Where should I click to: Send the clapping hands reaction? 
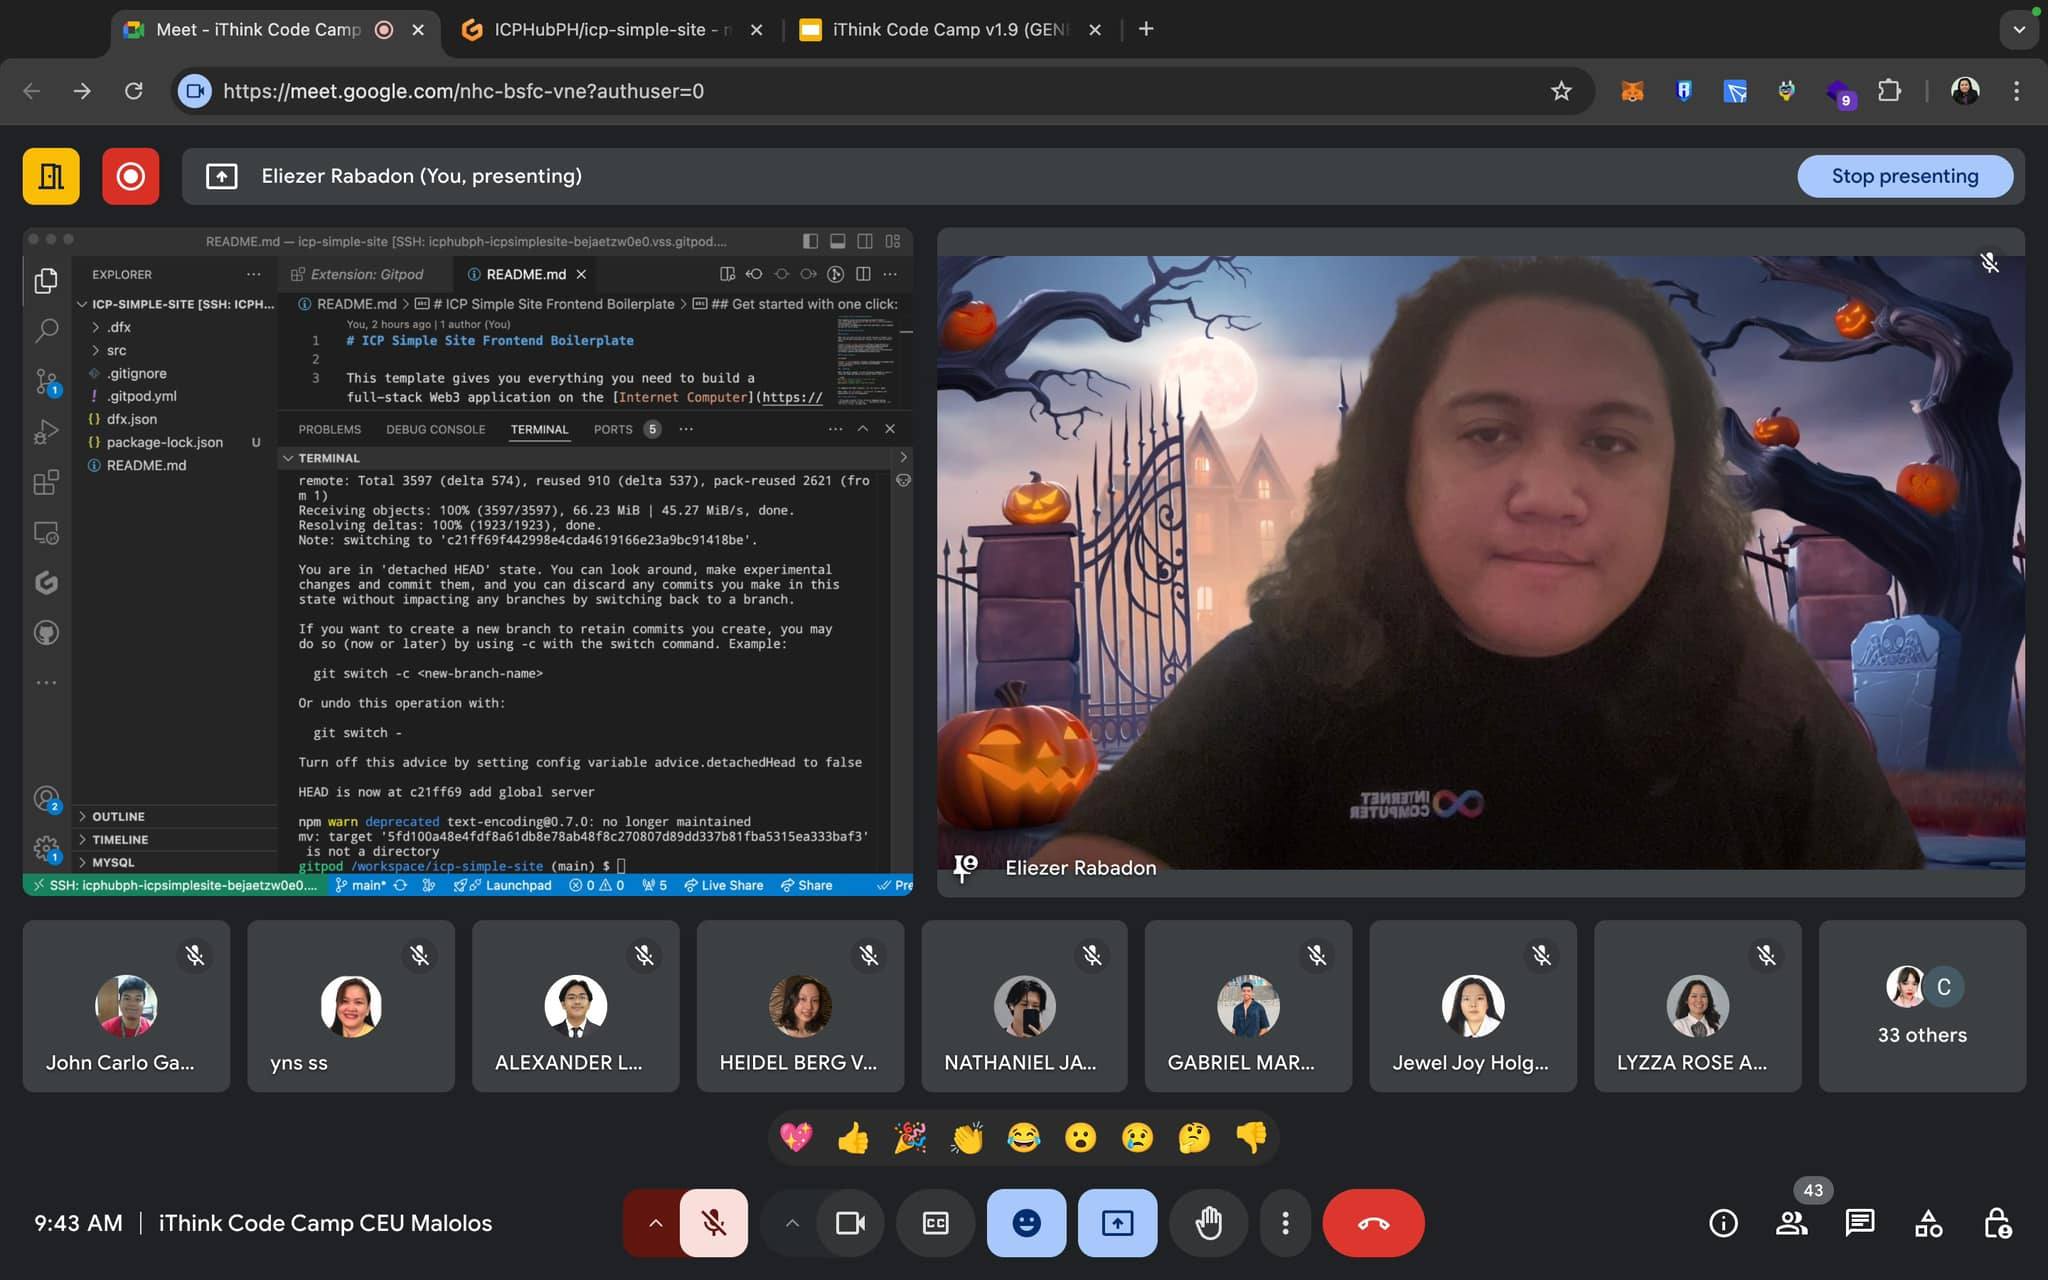tap(967, 1137)
